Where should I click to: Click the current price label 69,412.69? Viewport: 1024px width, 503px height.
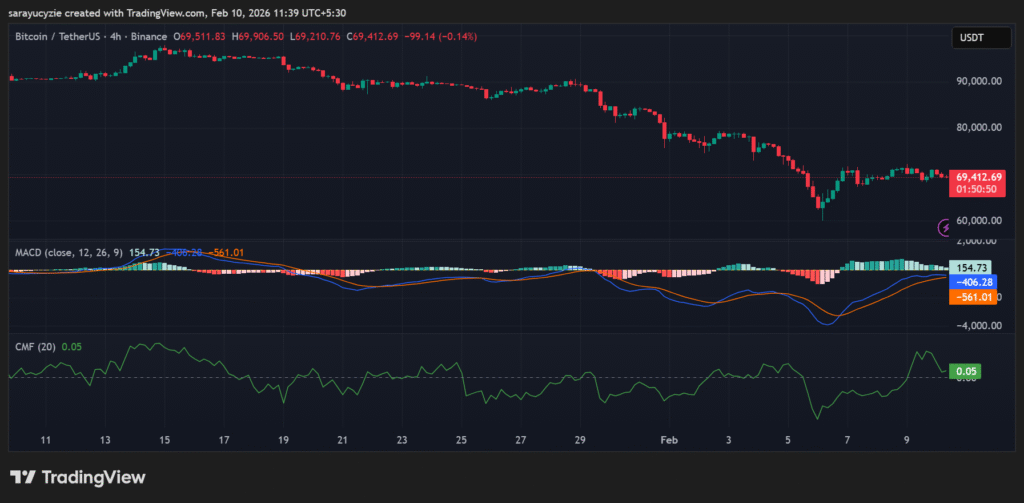click(979, 177)
